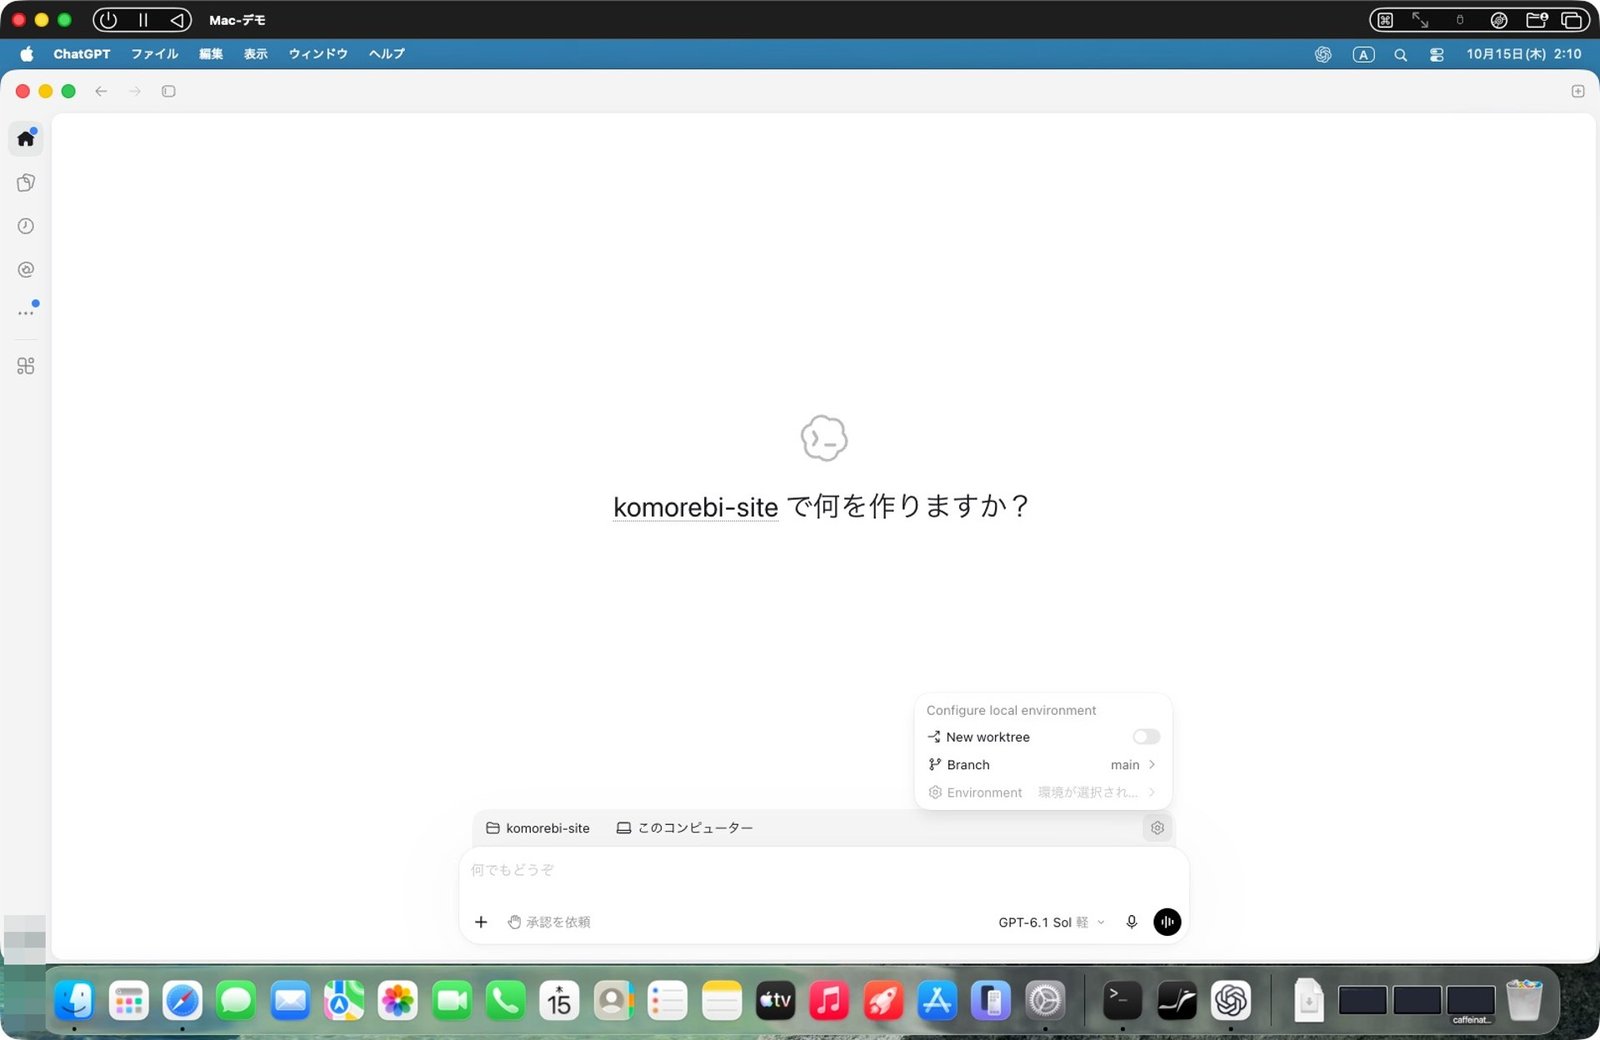Go forward with the right arrow

click(135, 91)
